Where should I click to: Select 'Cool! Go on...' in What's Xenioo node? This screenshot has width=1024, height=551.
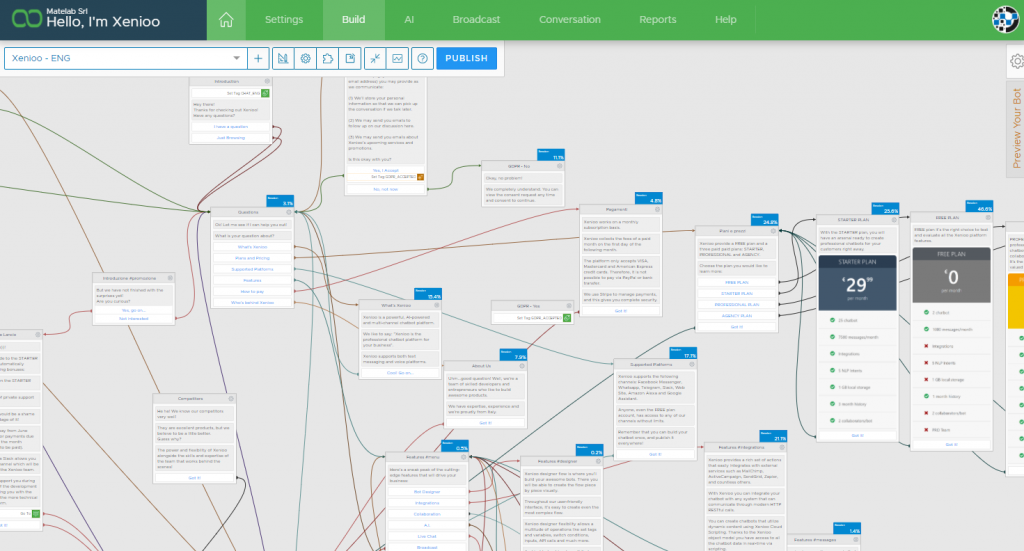click(400, 373)
